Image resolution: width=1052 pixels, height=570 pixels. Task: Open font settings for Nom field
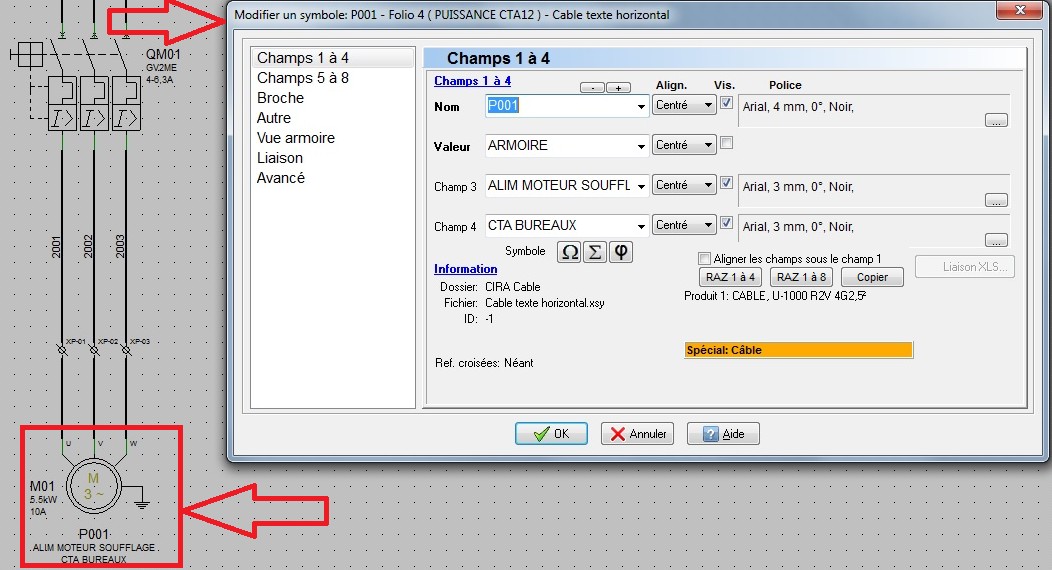[x=995, y=120]
